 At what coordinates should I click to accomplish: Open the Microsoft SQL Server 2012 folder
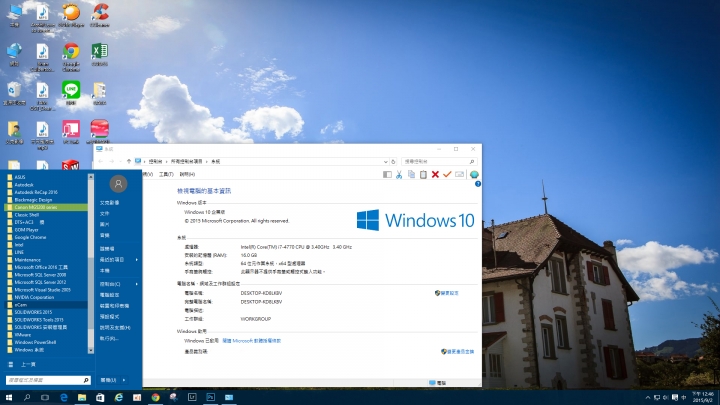40,282
